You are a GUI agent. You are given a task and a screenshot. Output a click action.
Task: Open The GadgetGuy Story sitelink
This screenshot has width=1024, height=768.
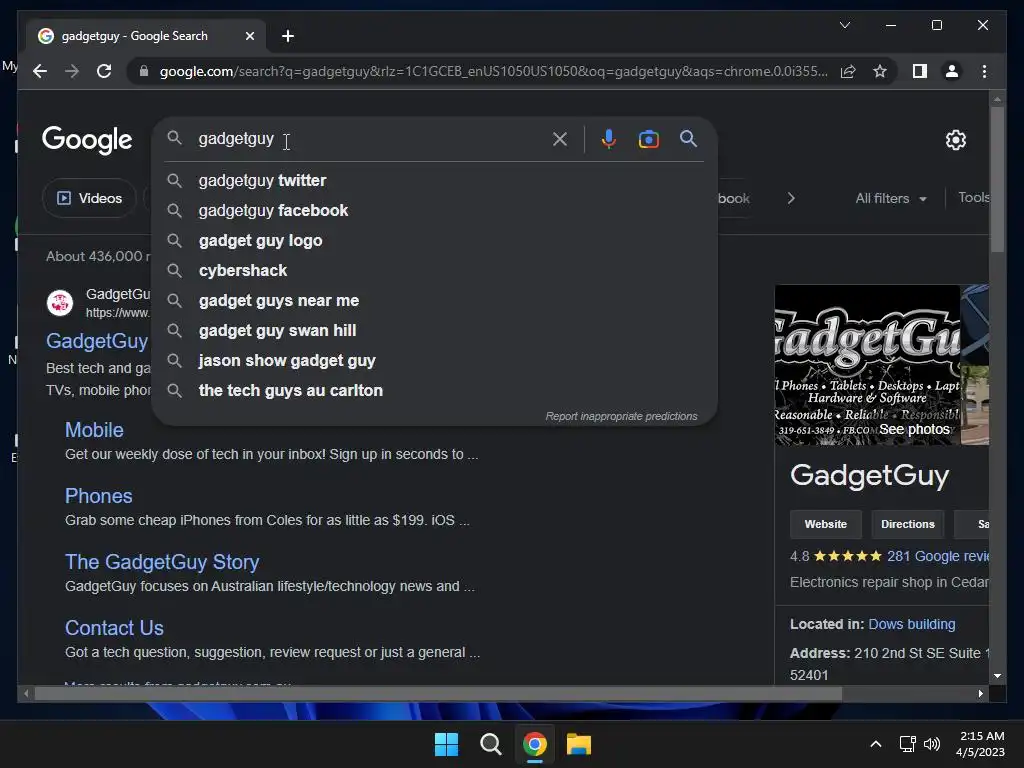(x=162, y=562)
